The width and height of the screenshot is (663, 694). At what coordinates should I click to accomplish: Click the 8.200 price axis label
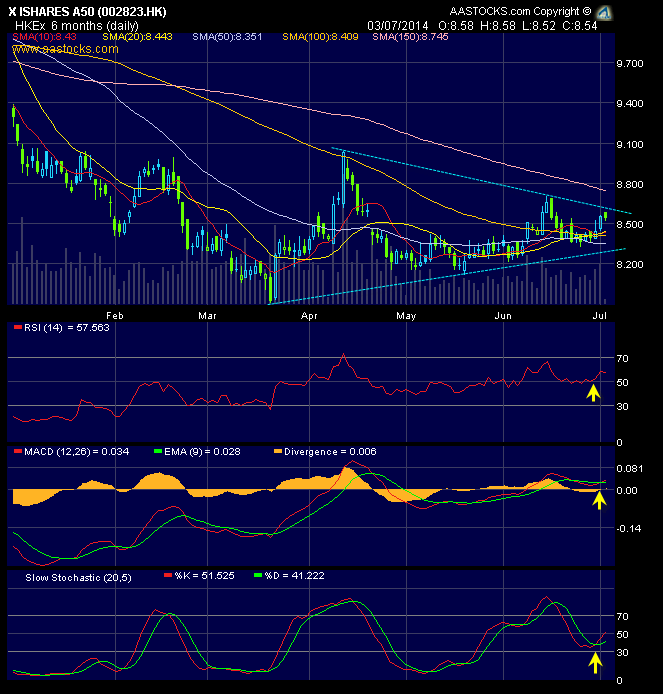coord(630,265)
